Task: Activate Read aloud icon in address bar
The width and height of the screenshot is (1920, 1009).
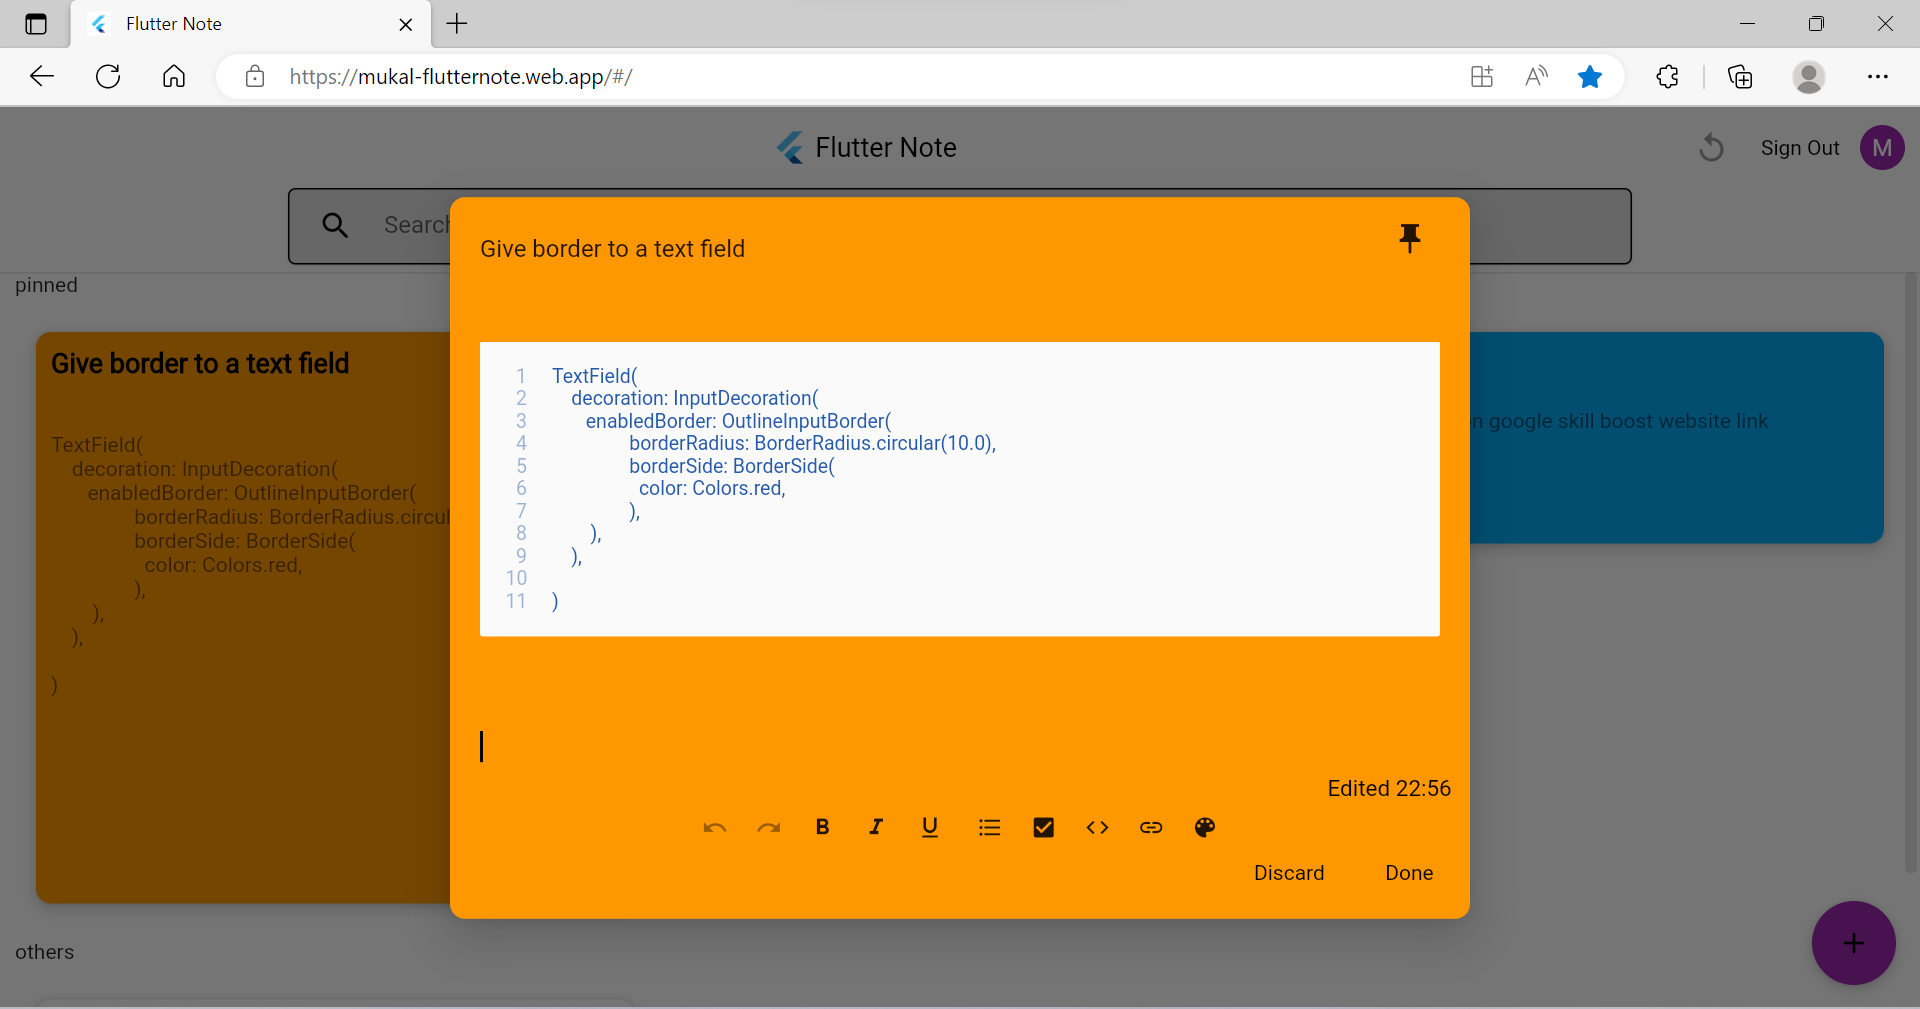Action: 1536,76
